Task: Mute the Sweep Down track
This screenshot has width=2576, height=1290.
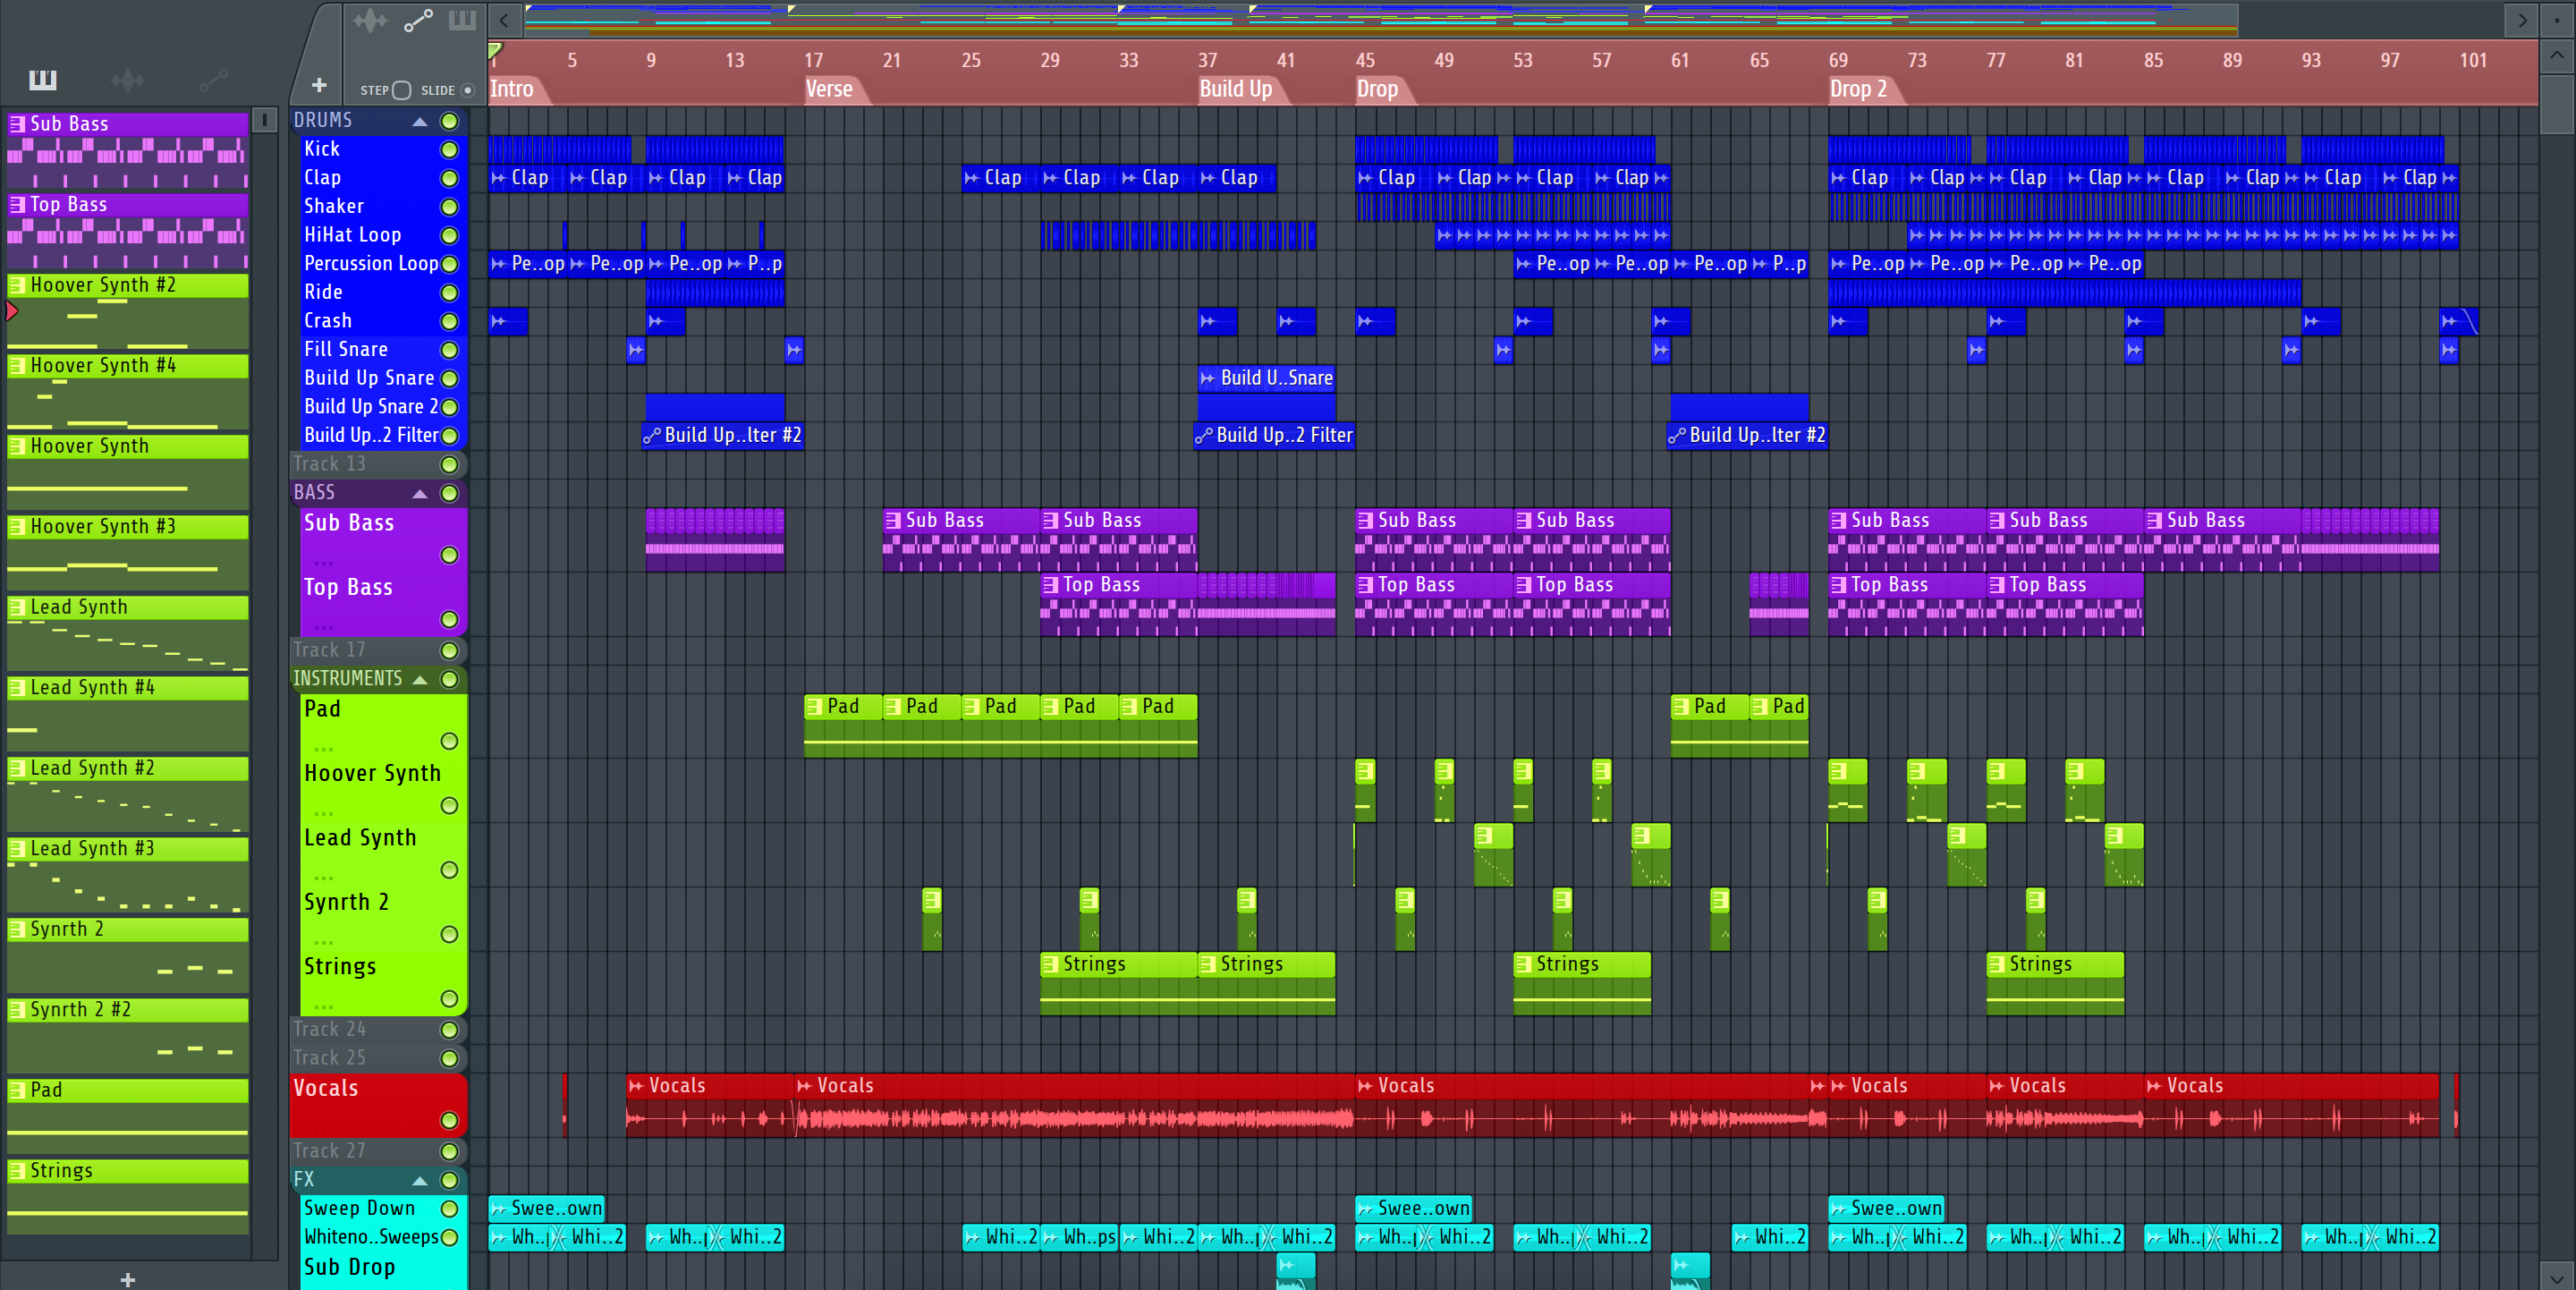Action: tap(450, 1209)
